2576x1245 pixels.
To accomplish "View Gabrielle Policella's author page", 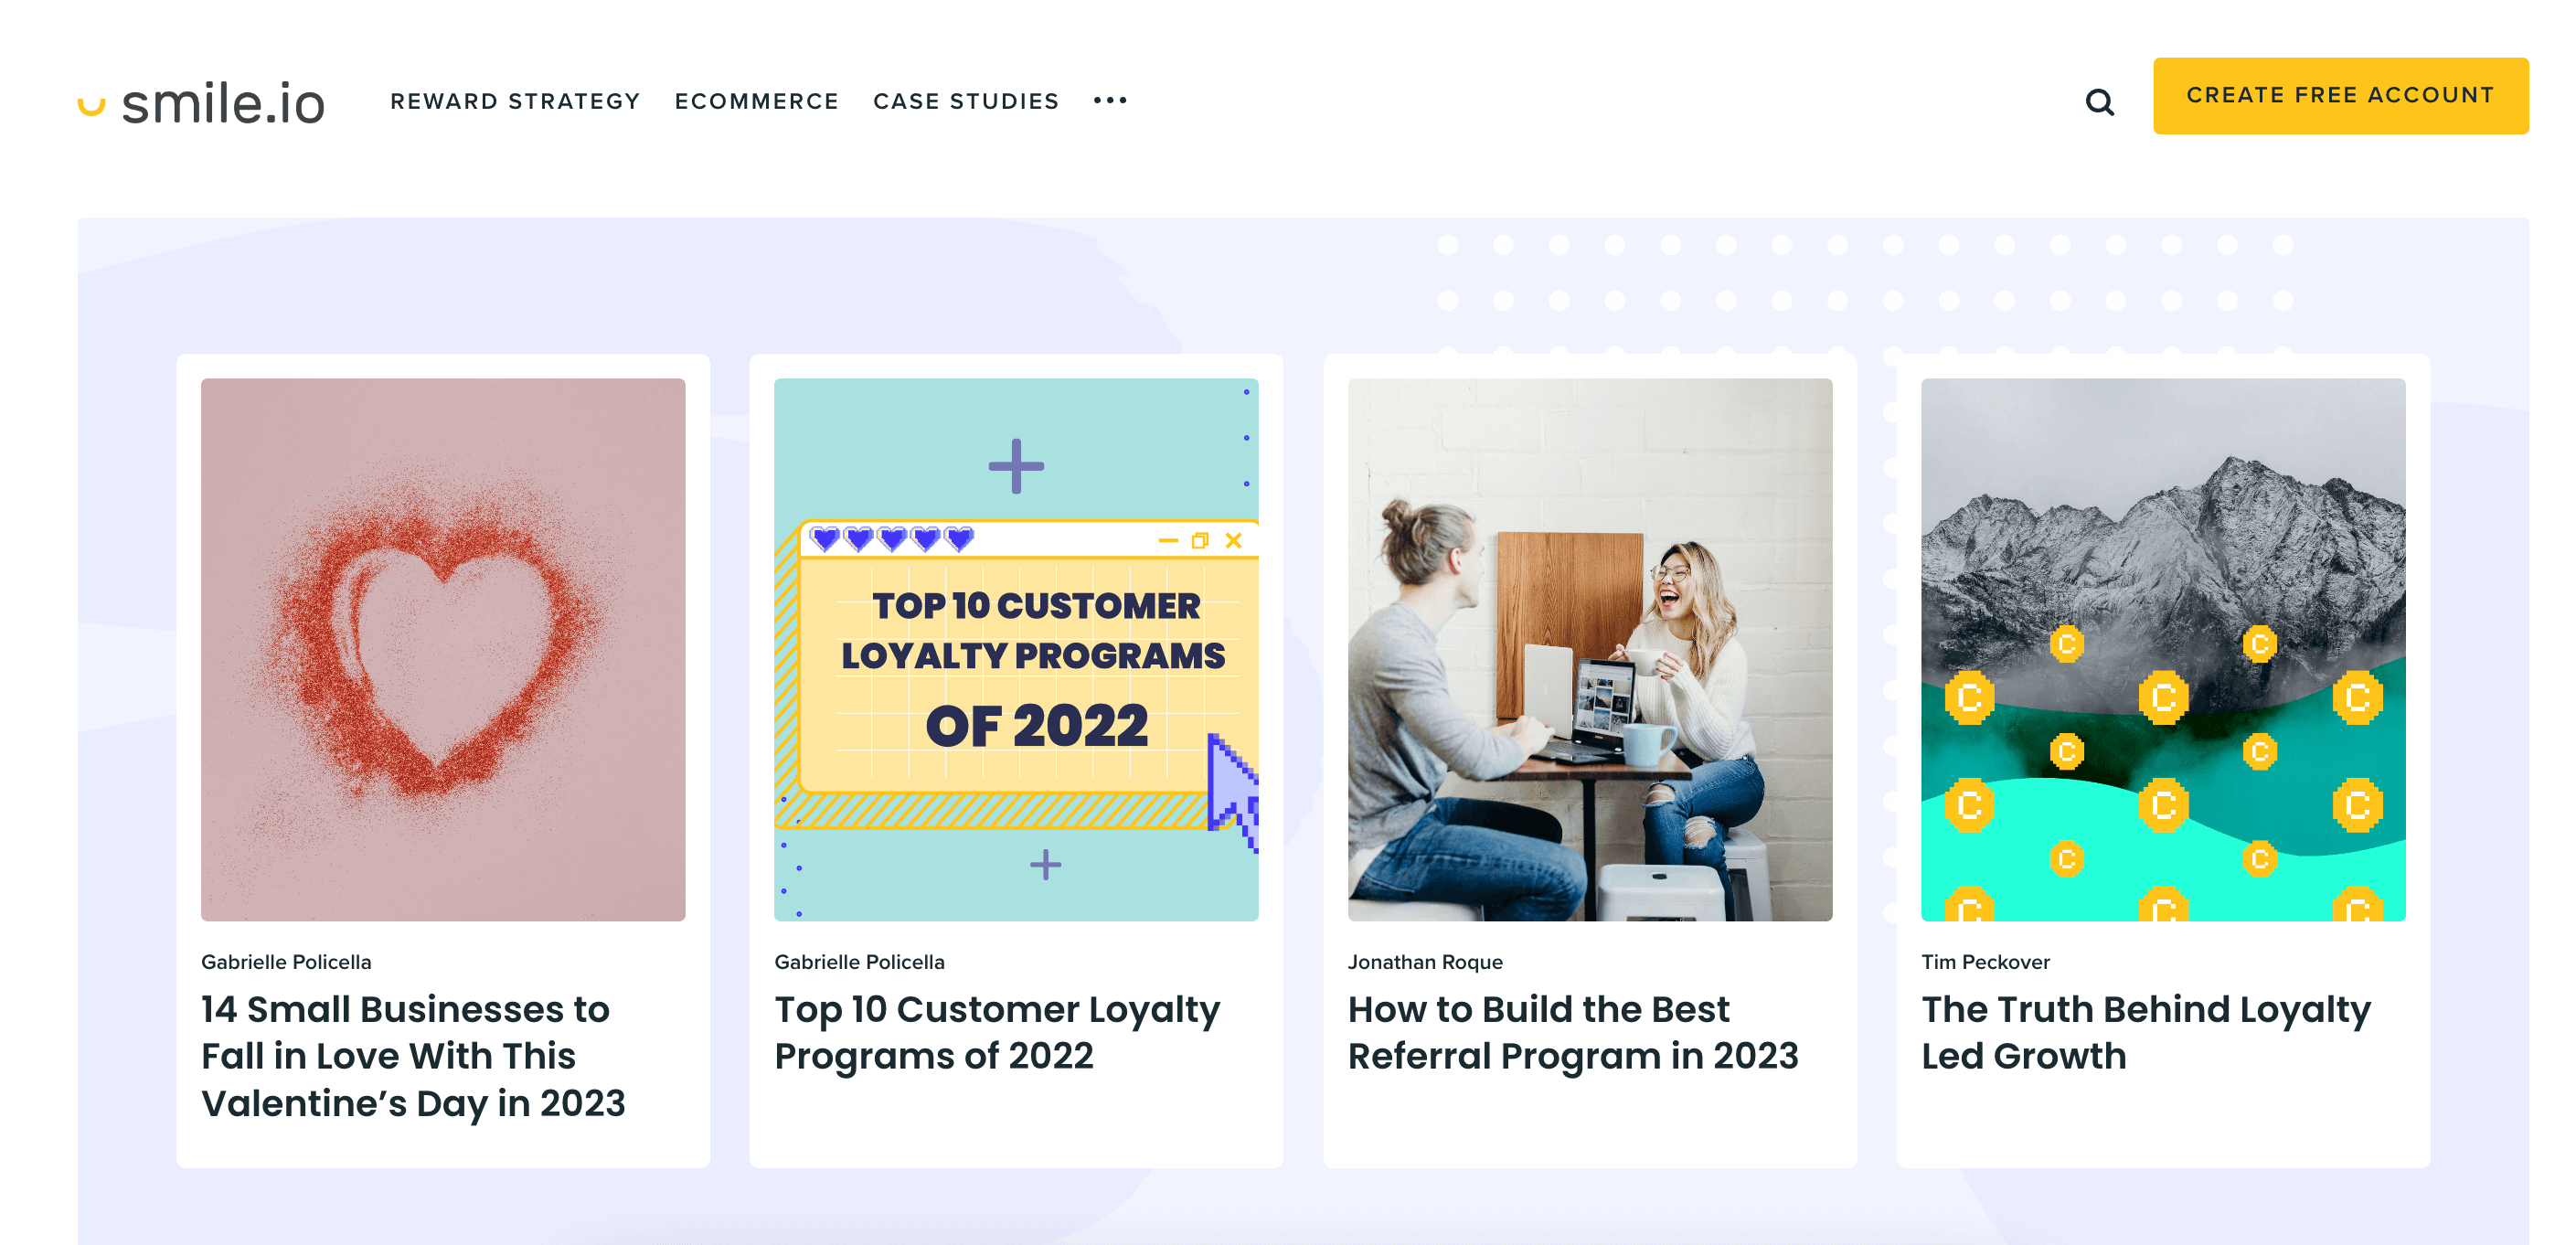I will point(285,961).
